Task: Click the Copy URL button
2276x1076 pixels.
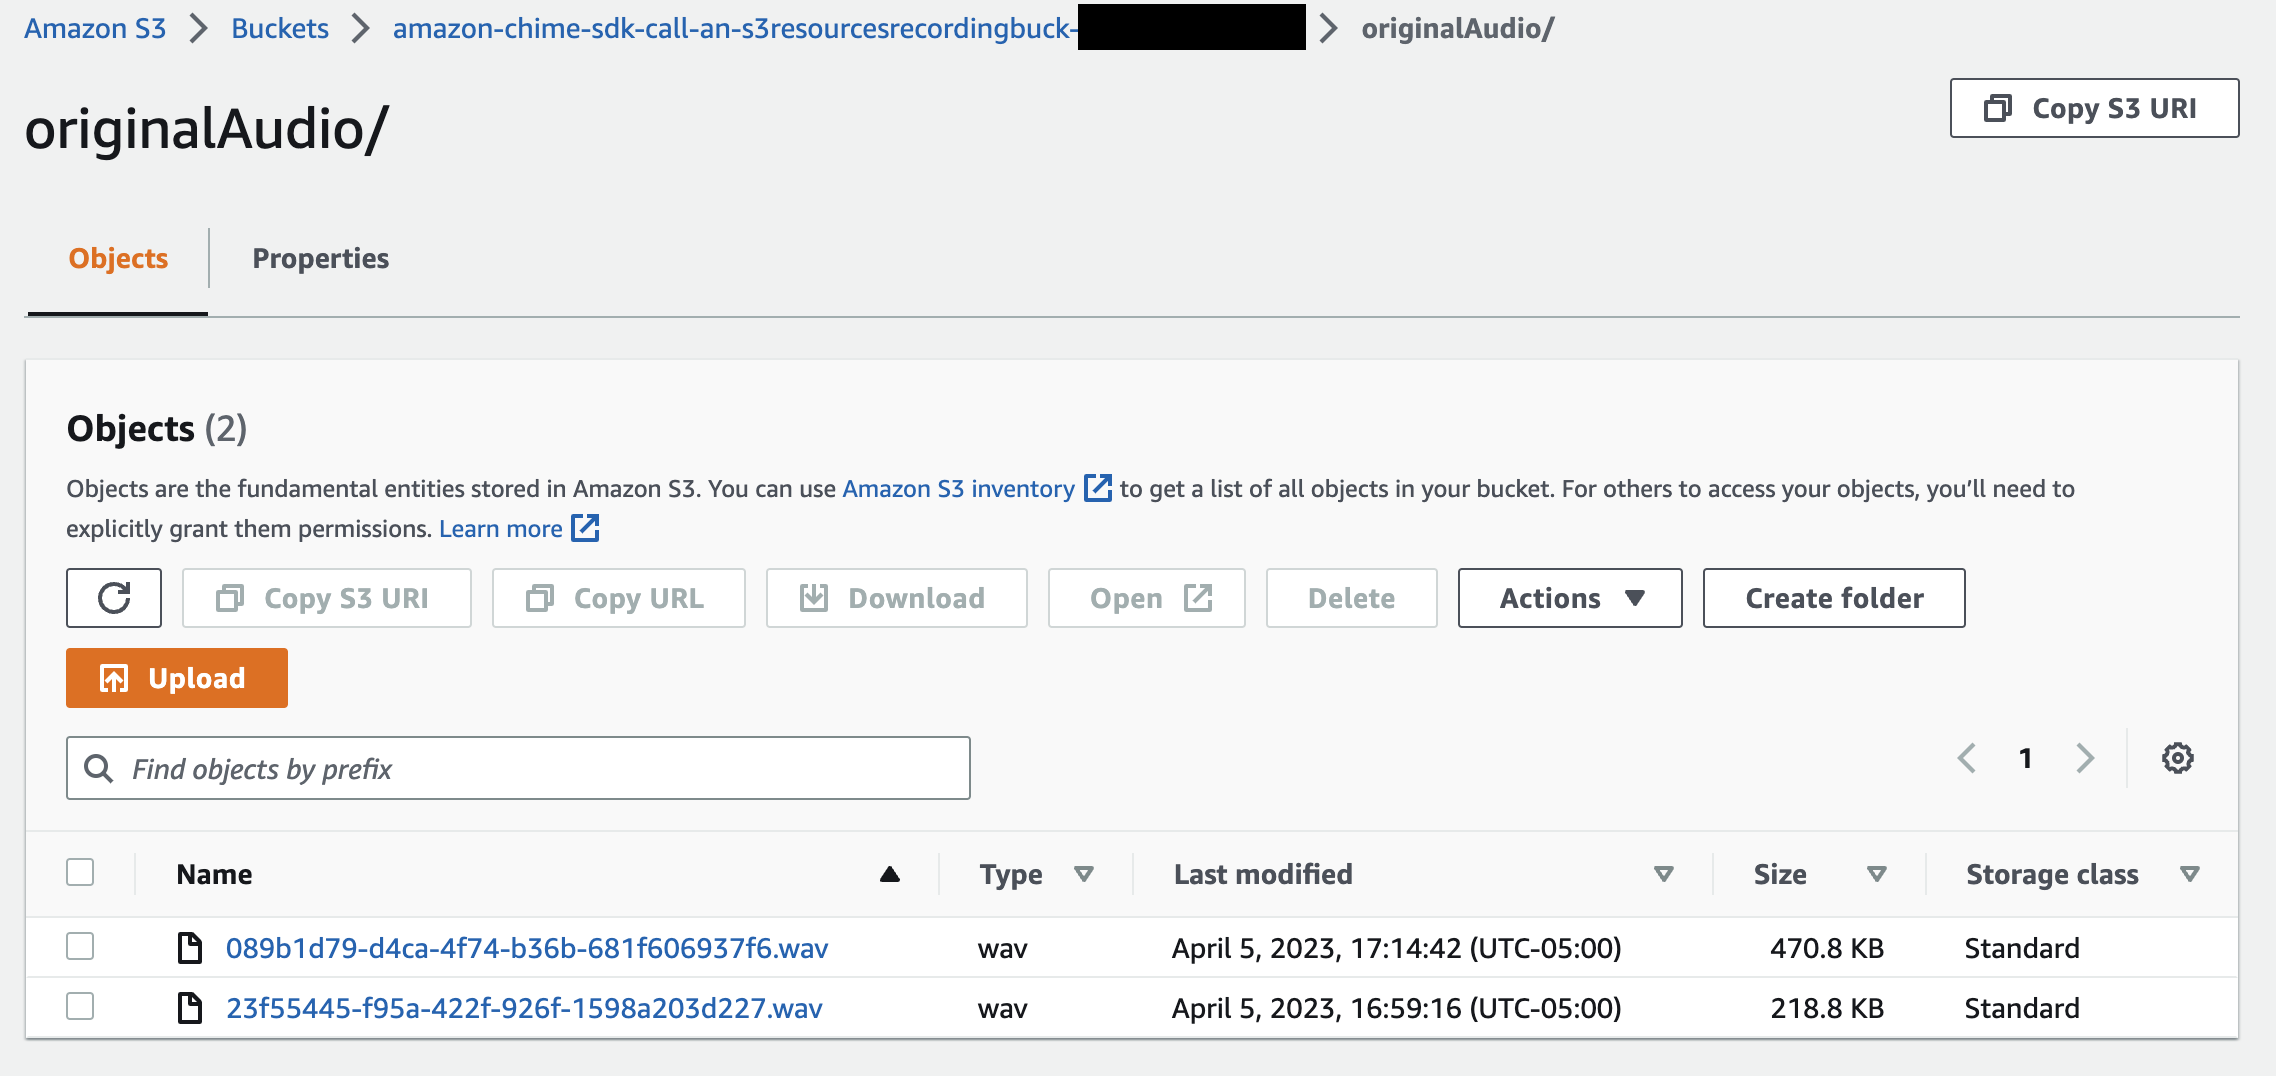Action: [618, 598]
